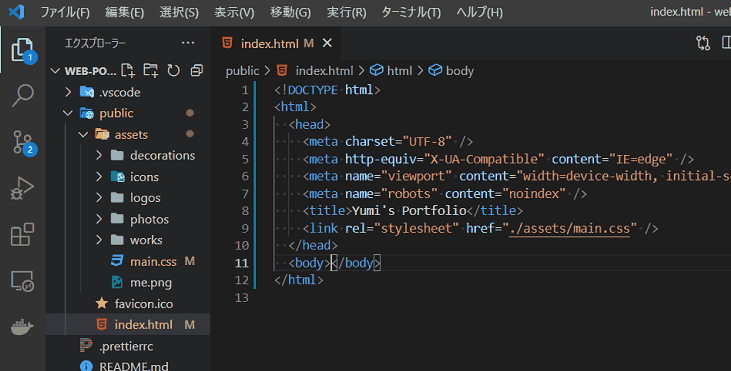Viewport: 731px width, 371px height.
Task: Open main.css in the file tree
Action: pyautogui.click(x=153, y=261)
